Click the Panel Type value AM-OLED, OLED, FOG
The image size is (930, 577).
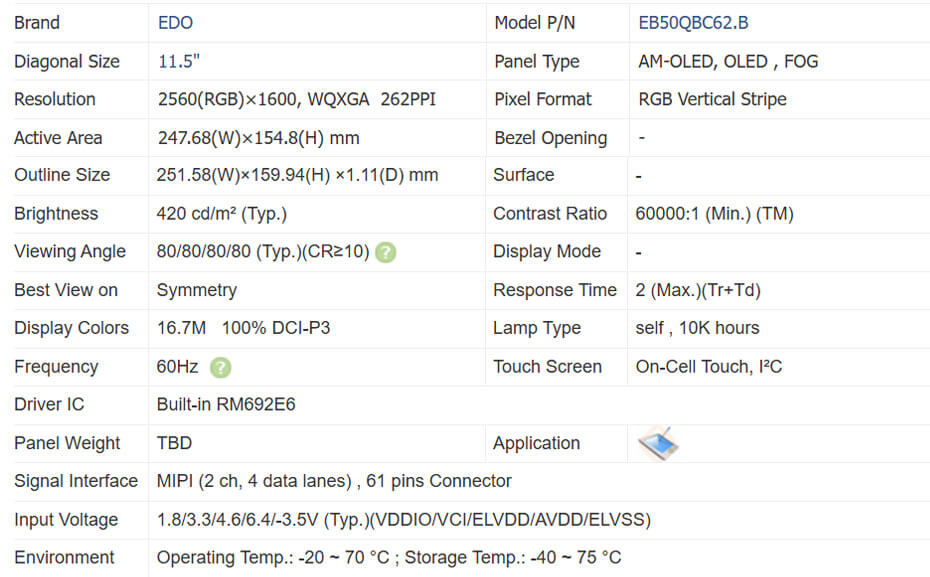tap(728, 61)
